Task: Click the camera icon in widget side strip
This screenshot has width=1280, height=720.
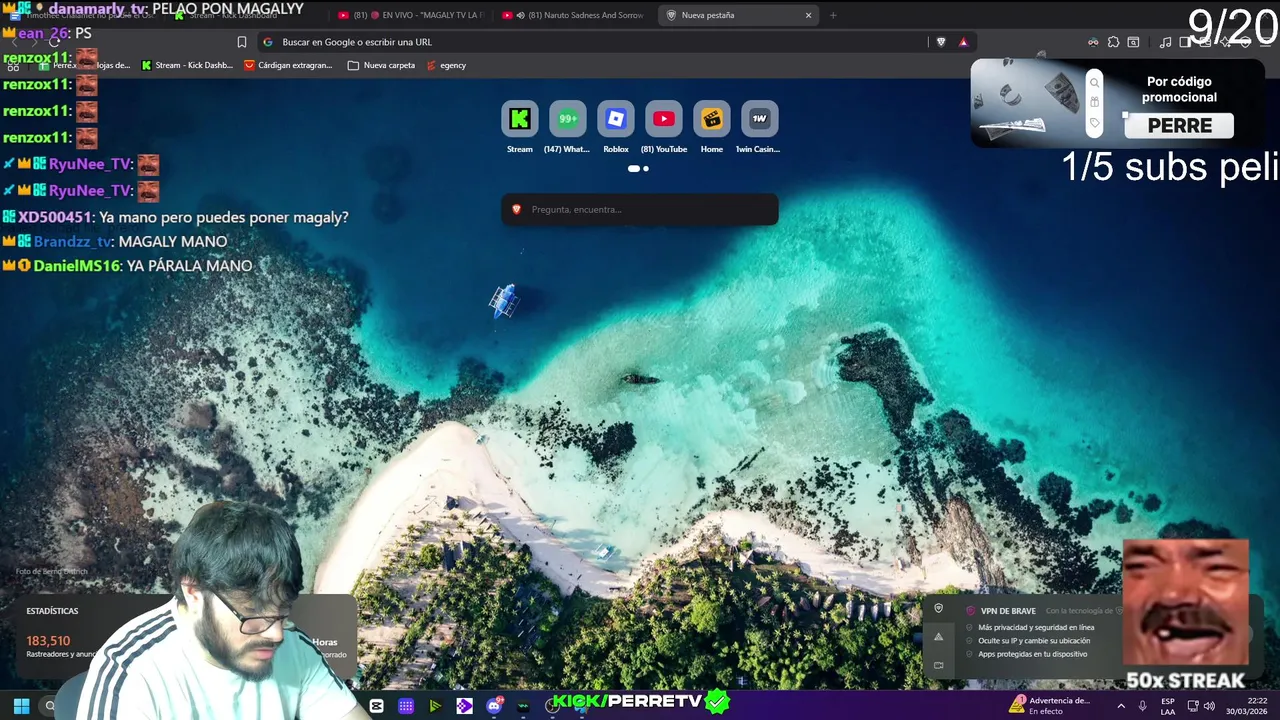Action: pos(938,665)
